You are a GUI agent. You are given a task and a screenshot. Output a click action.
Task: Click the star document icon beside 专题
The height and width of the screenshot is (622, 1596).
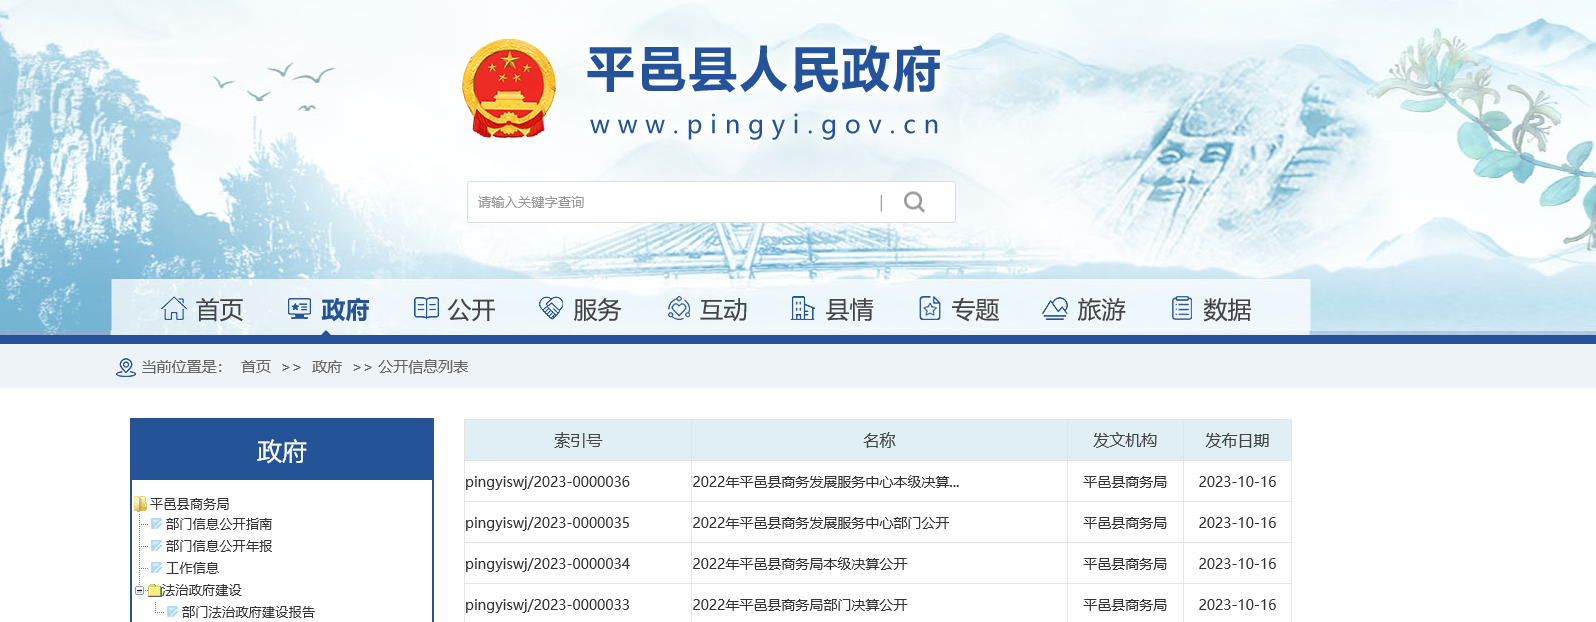click(x=930, y=308)
